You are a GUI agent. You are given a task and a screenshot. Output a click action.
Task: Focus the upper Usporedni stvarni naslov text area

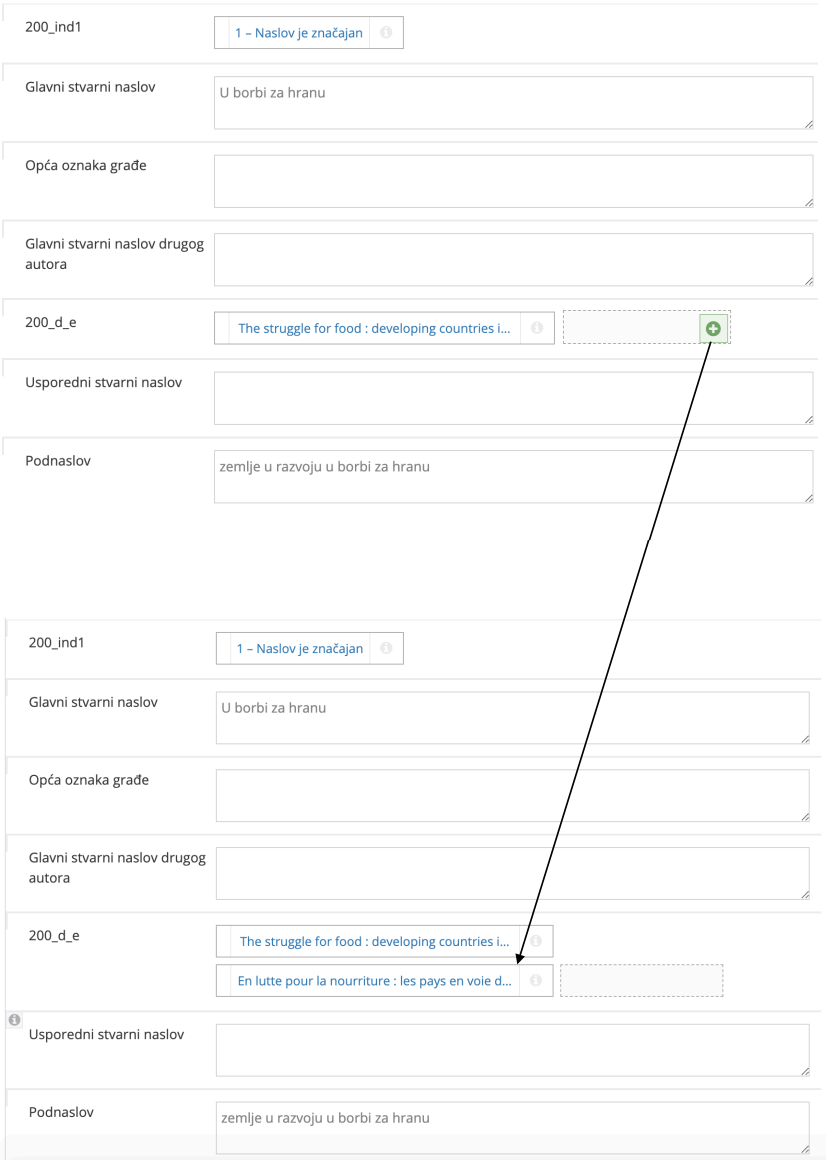[x=512, y=398]
